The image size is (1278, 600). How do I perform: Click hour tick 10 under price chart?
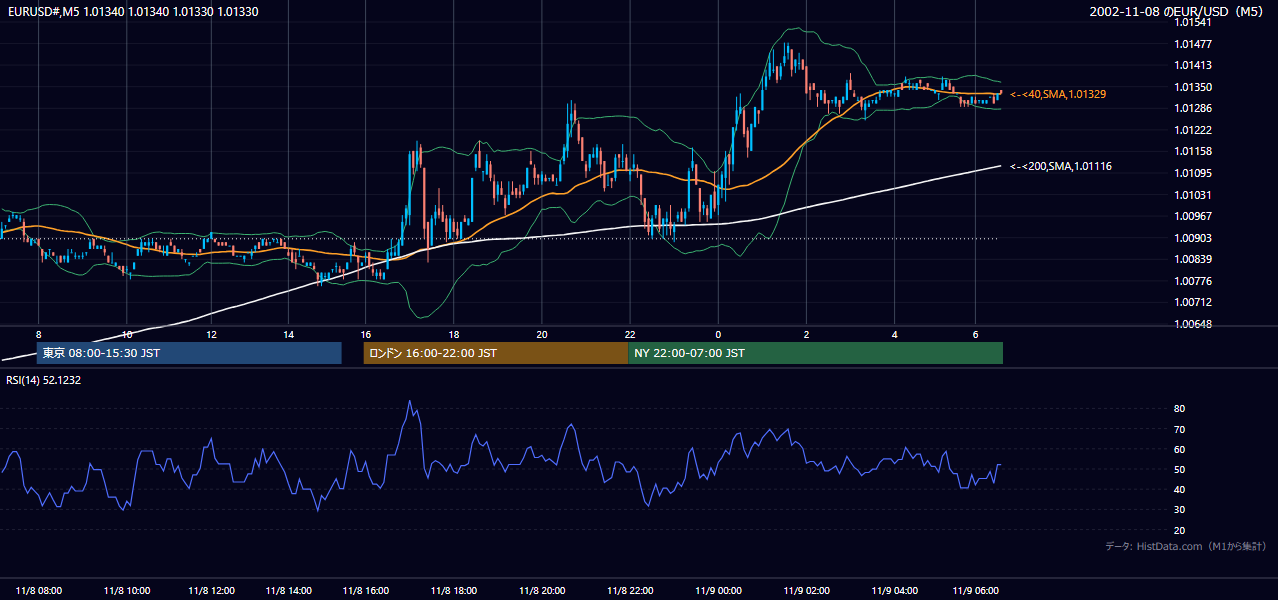point(126,334)
